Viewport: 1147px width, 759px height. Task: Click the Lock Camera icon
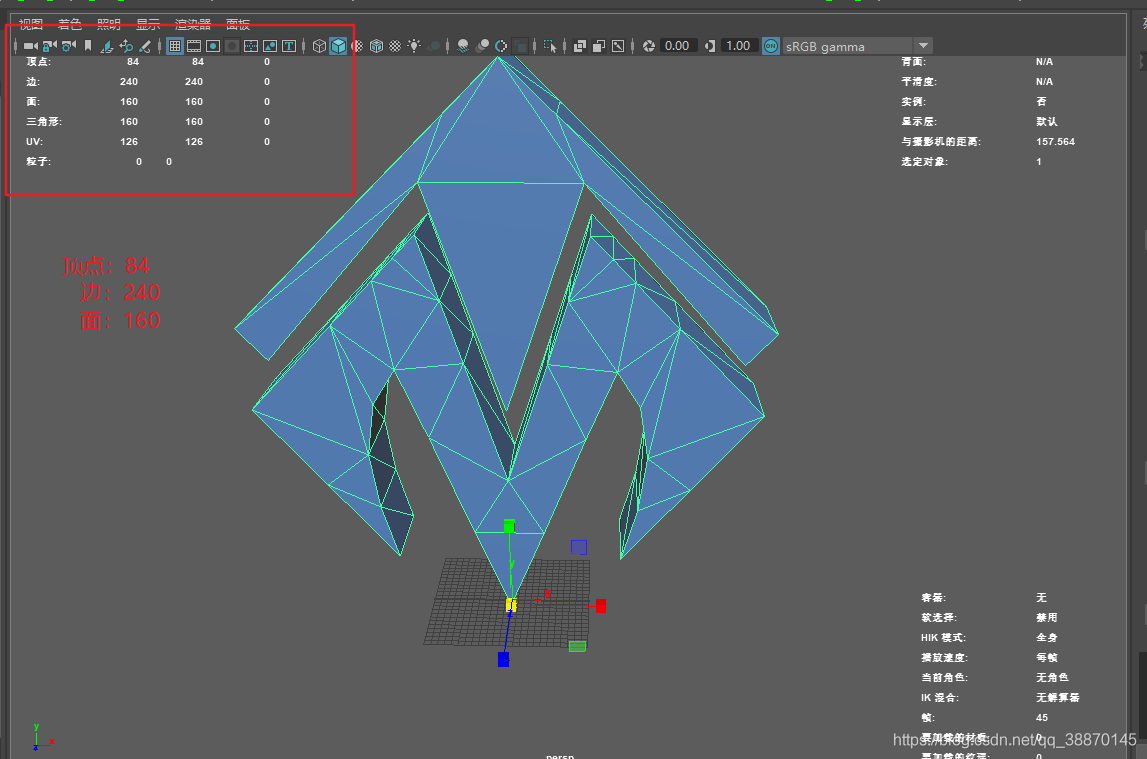pos(50,46)
